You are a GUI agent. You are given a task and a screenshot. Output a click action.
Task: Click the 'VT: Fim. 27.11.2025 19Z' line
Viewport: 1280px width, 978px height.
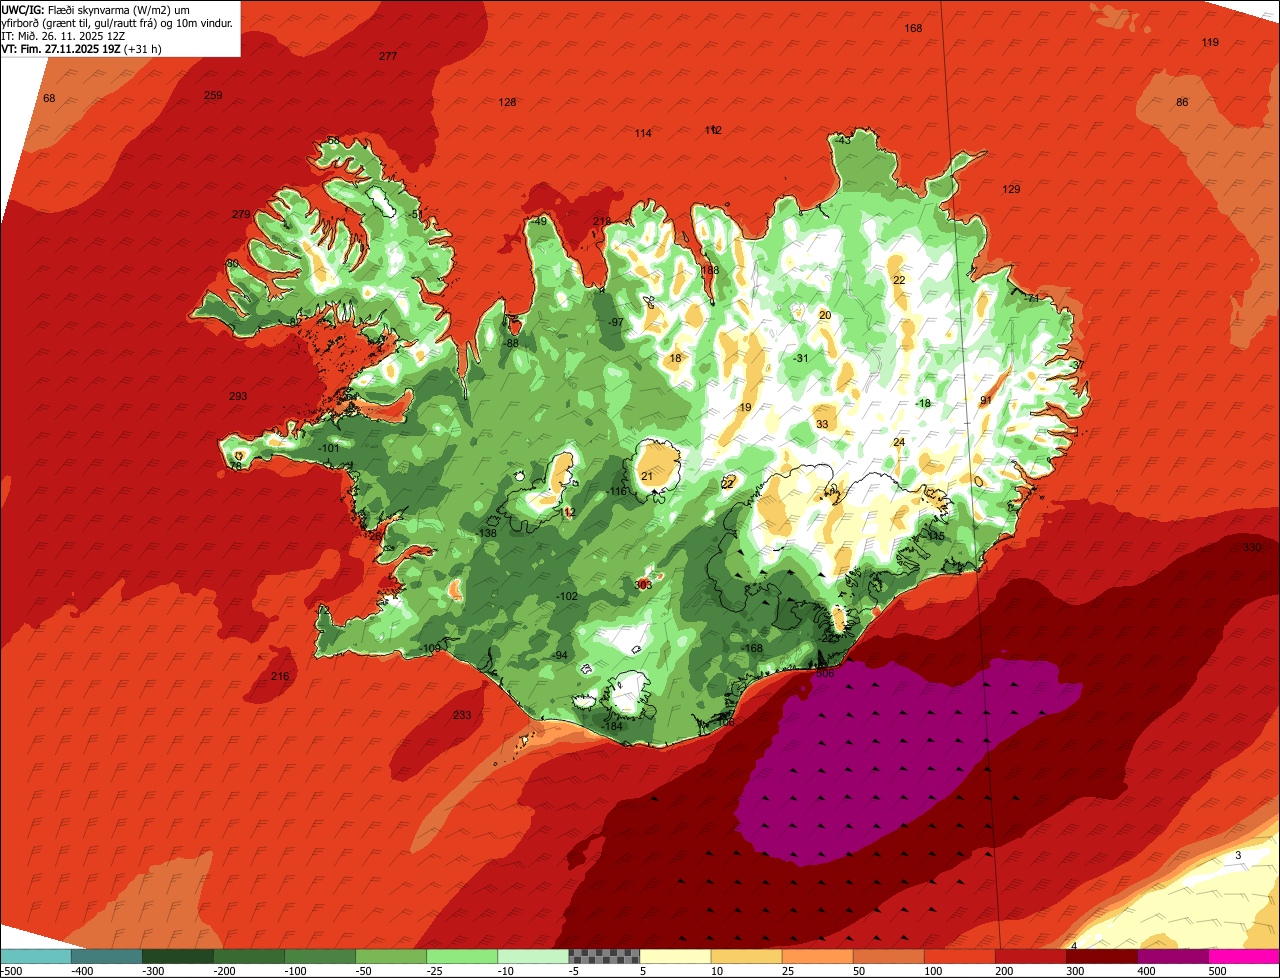(82, 49)
